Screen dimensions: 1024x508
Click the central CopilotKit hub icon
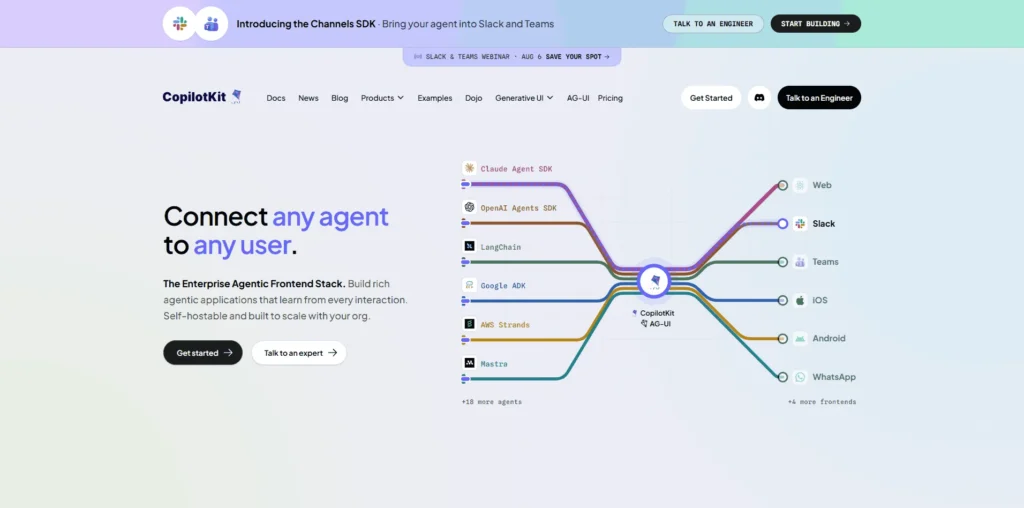[x=654, y=281]
